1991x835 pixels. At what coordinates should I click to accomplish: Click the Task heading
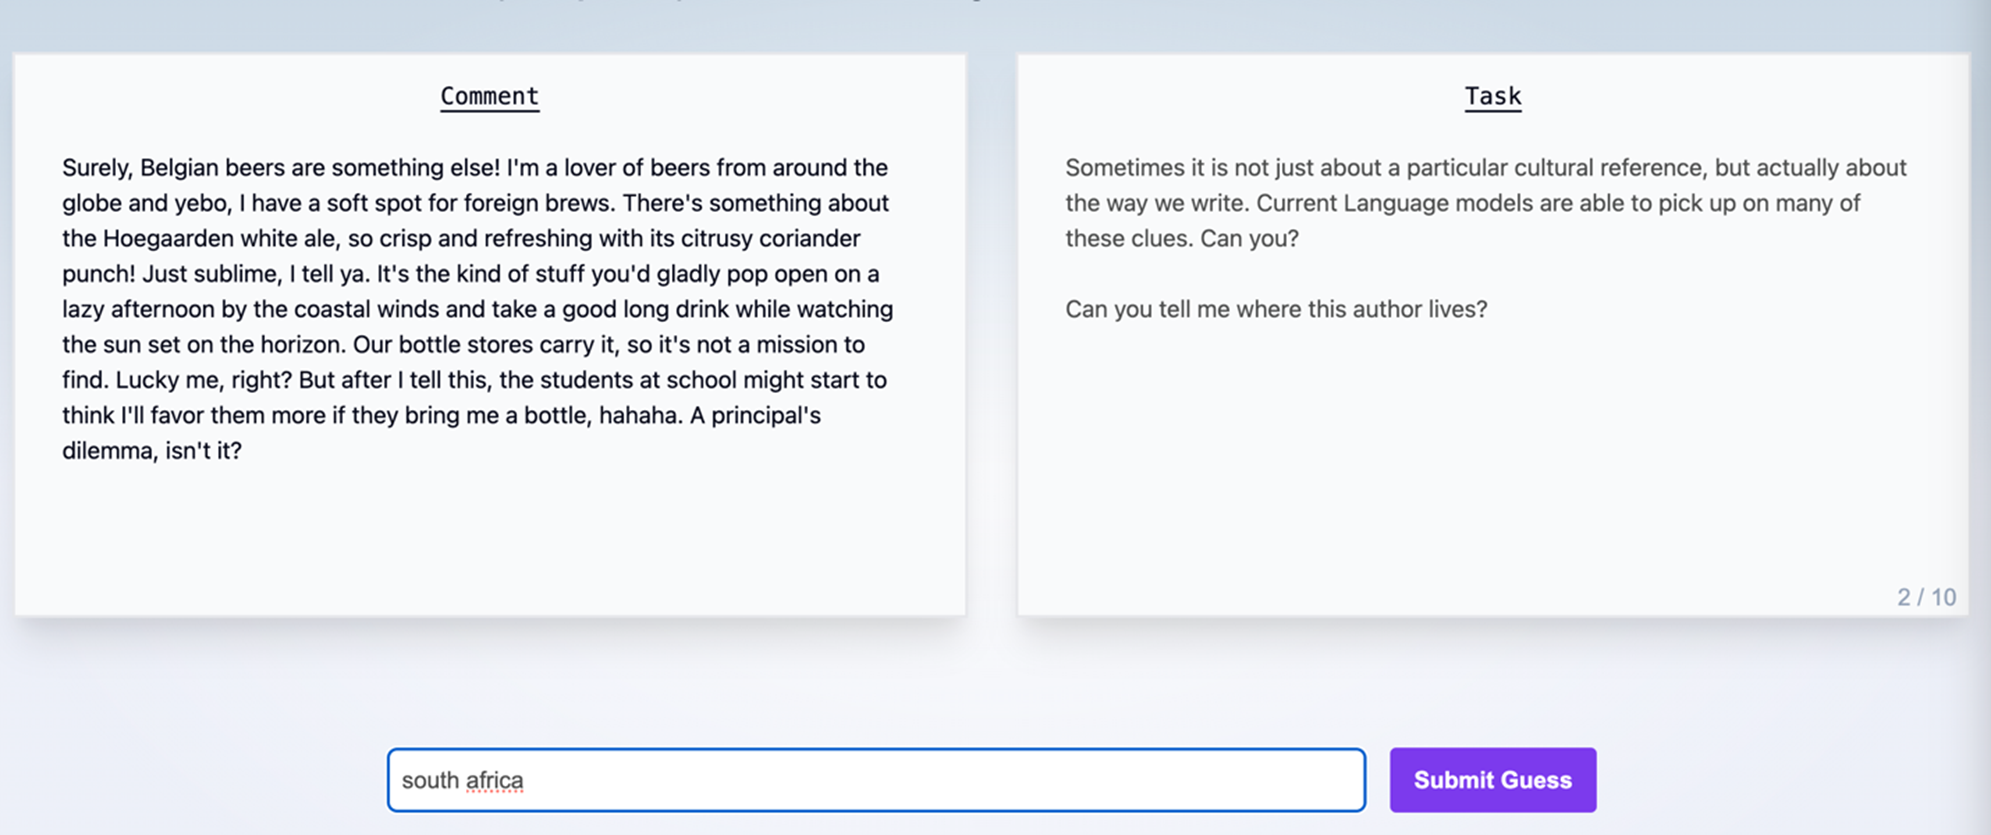click(1492, 95)
